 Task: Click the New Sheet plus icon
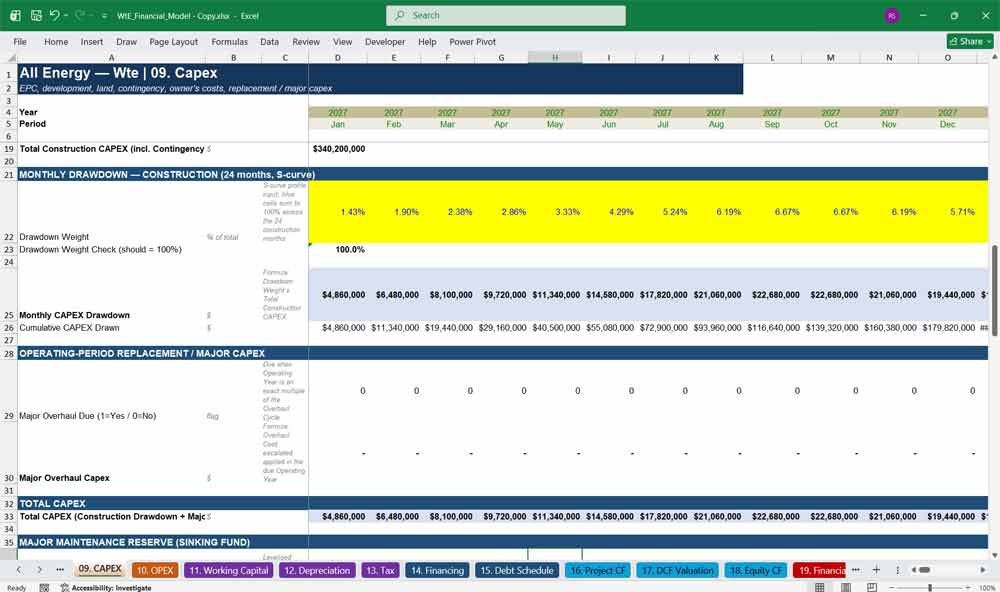[876, 570]
